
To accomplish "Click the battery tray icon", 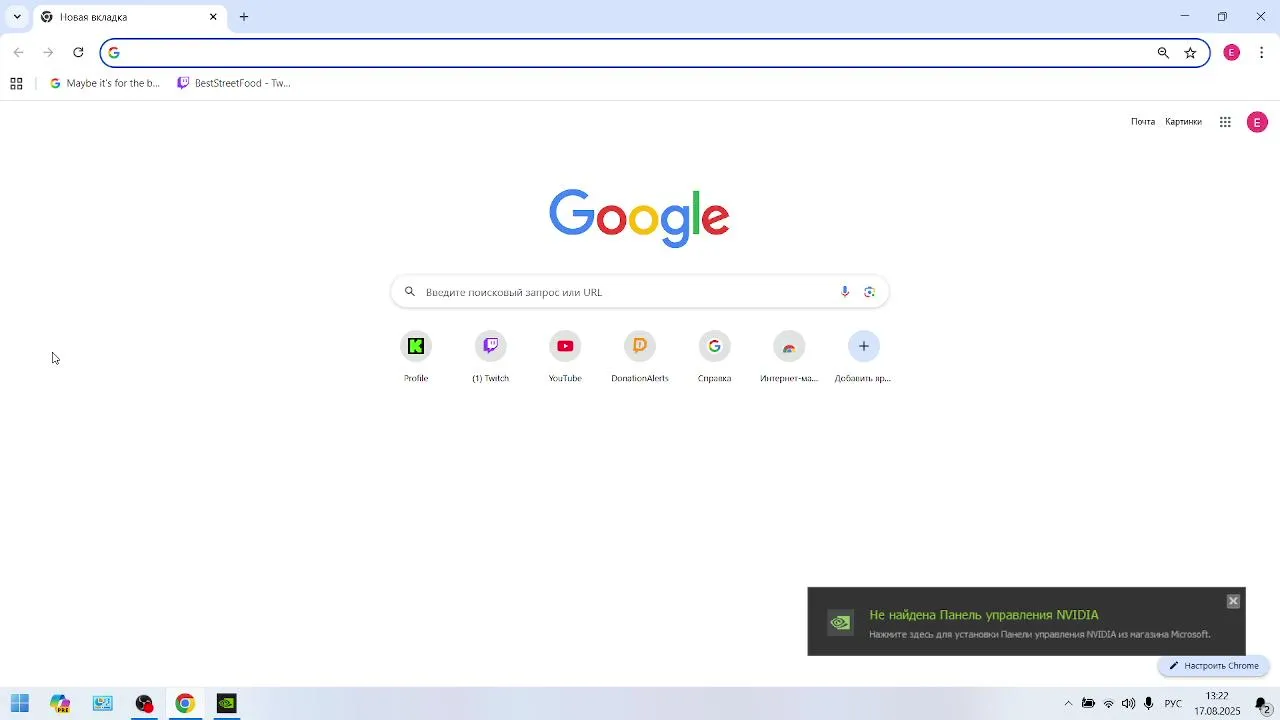I will tap(1088, 704).
